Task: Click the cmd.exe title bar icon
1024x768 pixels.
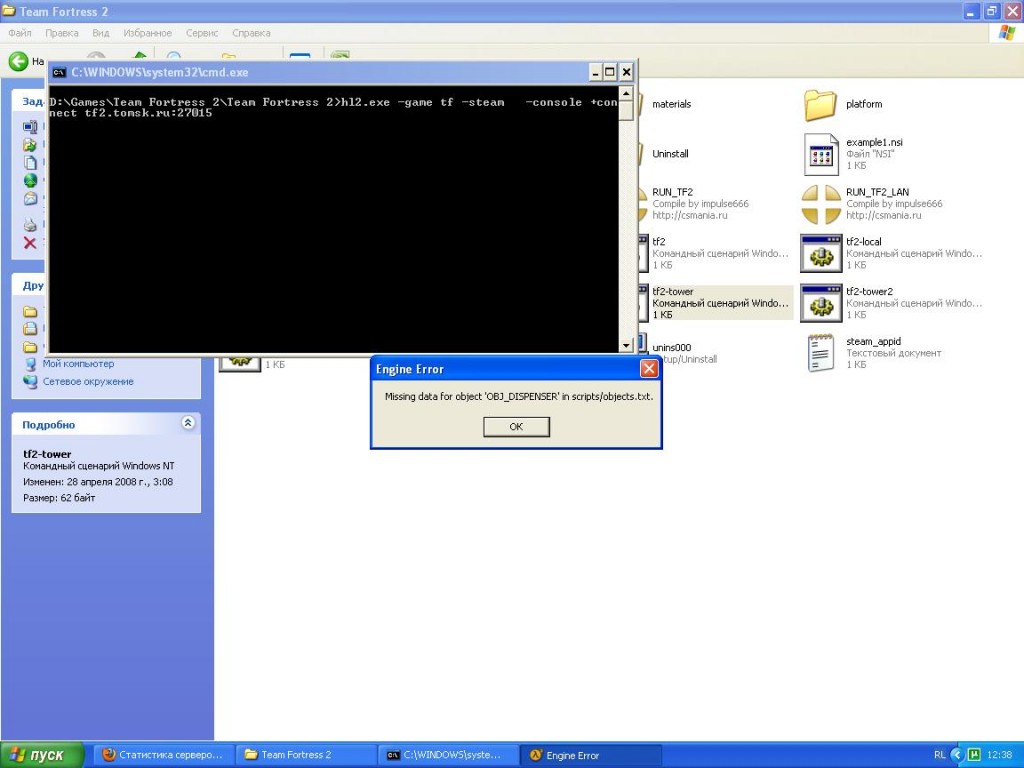Action: [59, 72]
